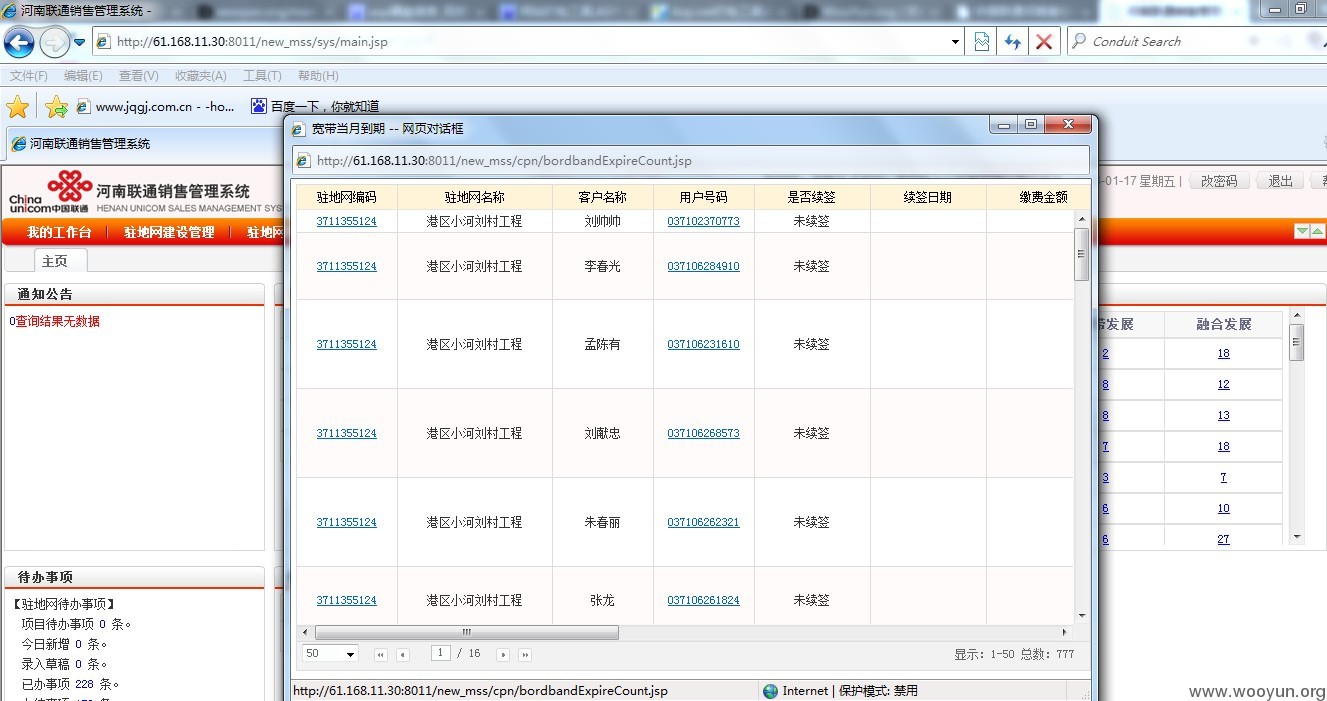This screenshot has width=1327, height=701.
Task: Click the compatibility view page icon
Action: pos(982,42)
